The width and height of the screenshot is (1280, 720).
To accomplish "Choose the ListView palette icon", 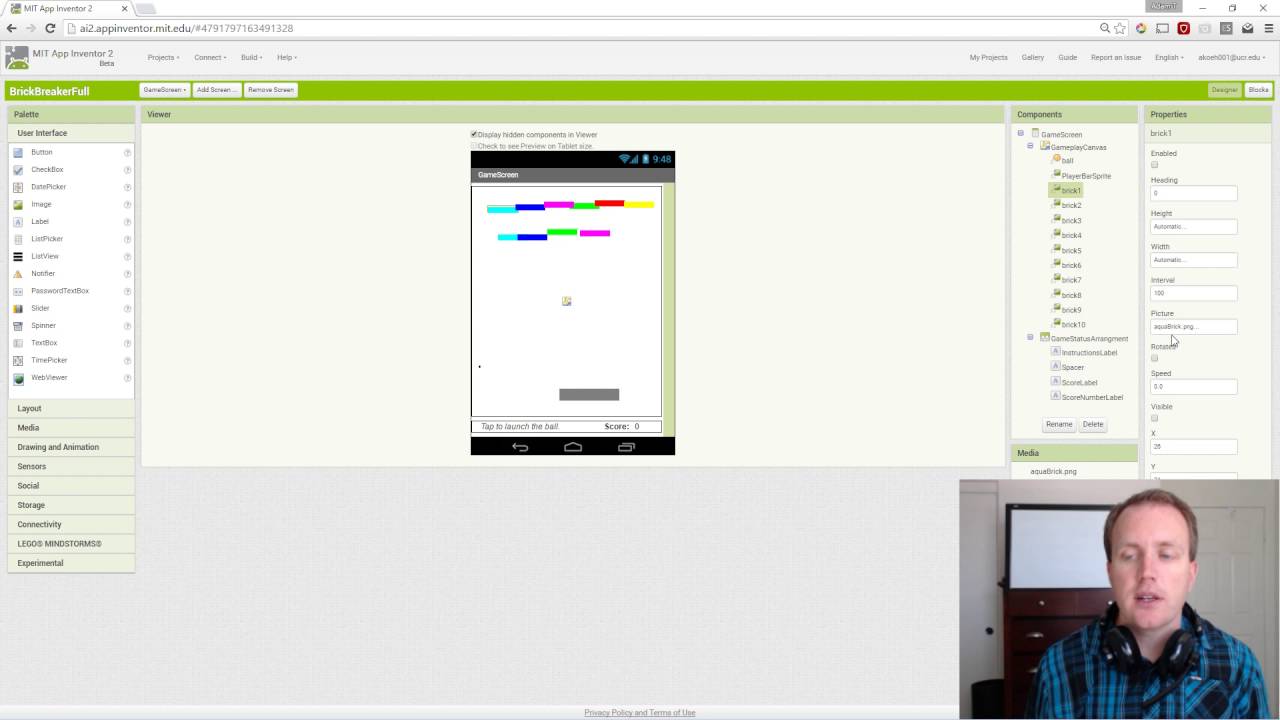I will [x=18, y=256].
